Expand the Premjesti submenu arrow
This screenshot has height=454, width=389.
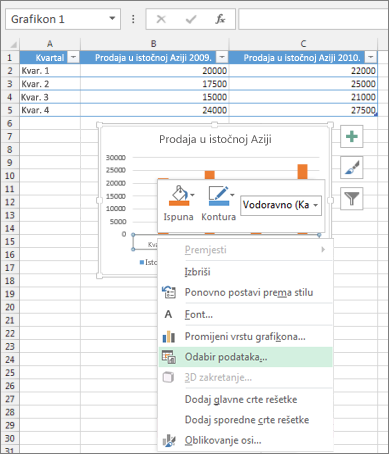point(323,249)
